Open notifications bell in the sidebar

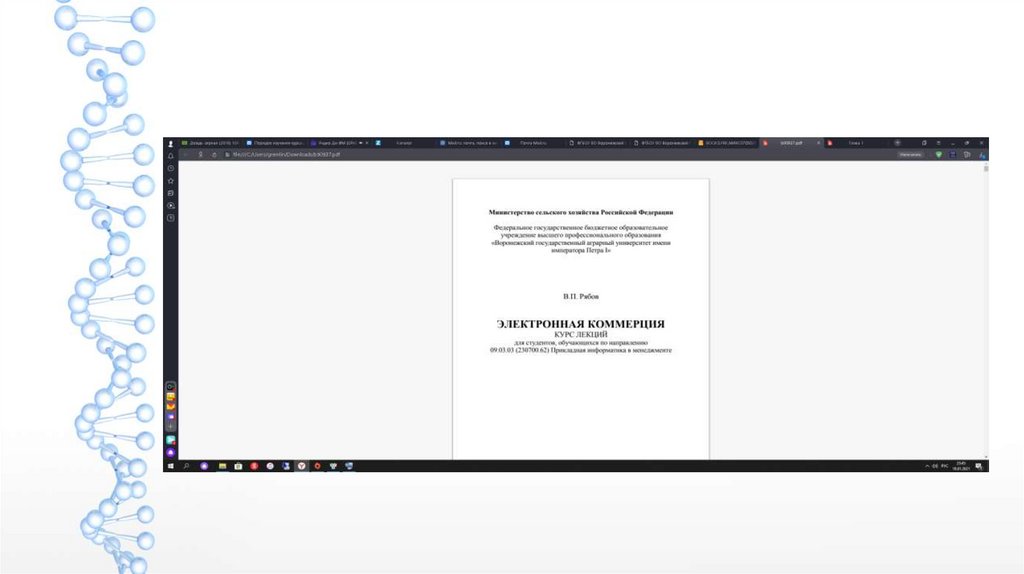(x=171, y=156)
